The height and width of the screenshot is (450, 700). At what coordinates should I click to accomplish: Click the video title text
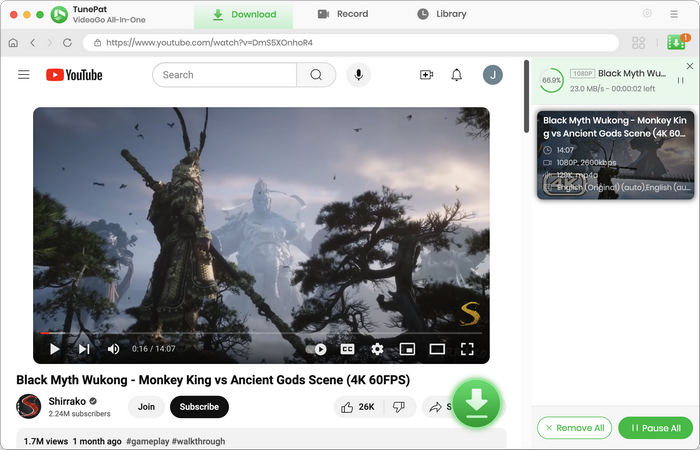(213, 380)
